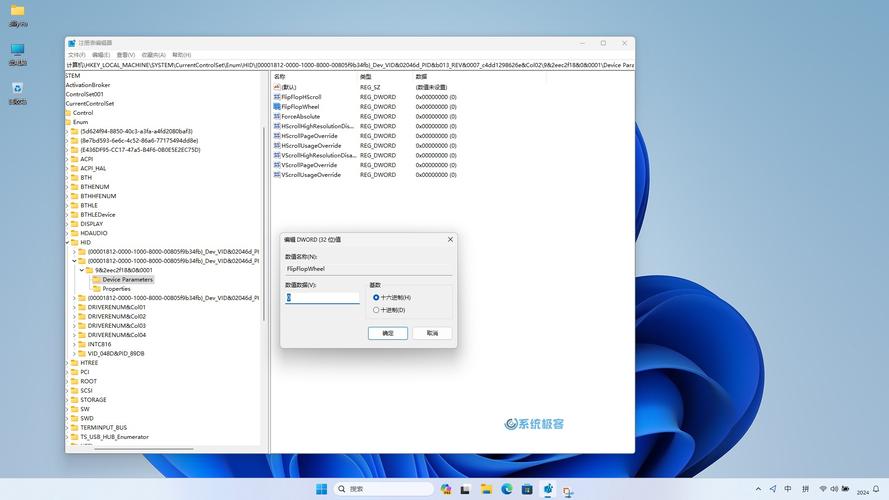Open Task View on the taskbar
Image resolution: width=889 pixels, height=500 pixels.
pos(465,489)
